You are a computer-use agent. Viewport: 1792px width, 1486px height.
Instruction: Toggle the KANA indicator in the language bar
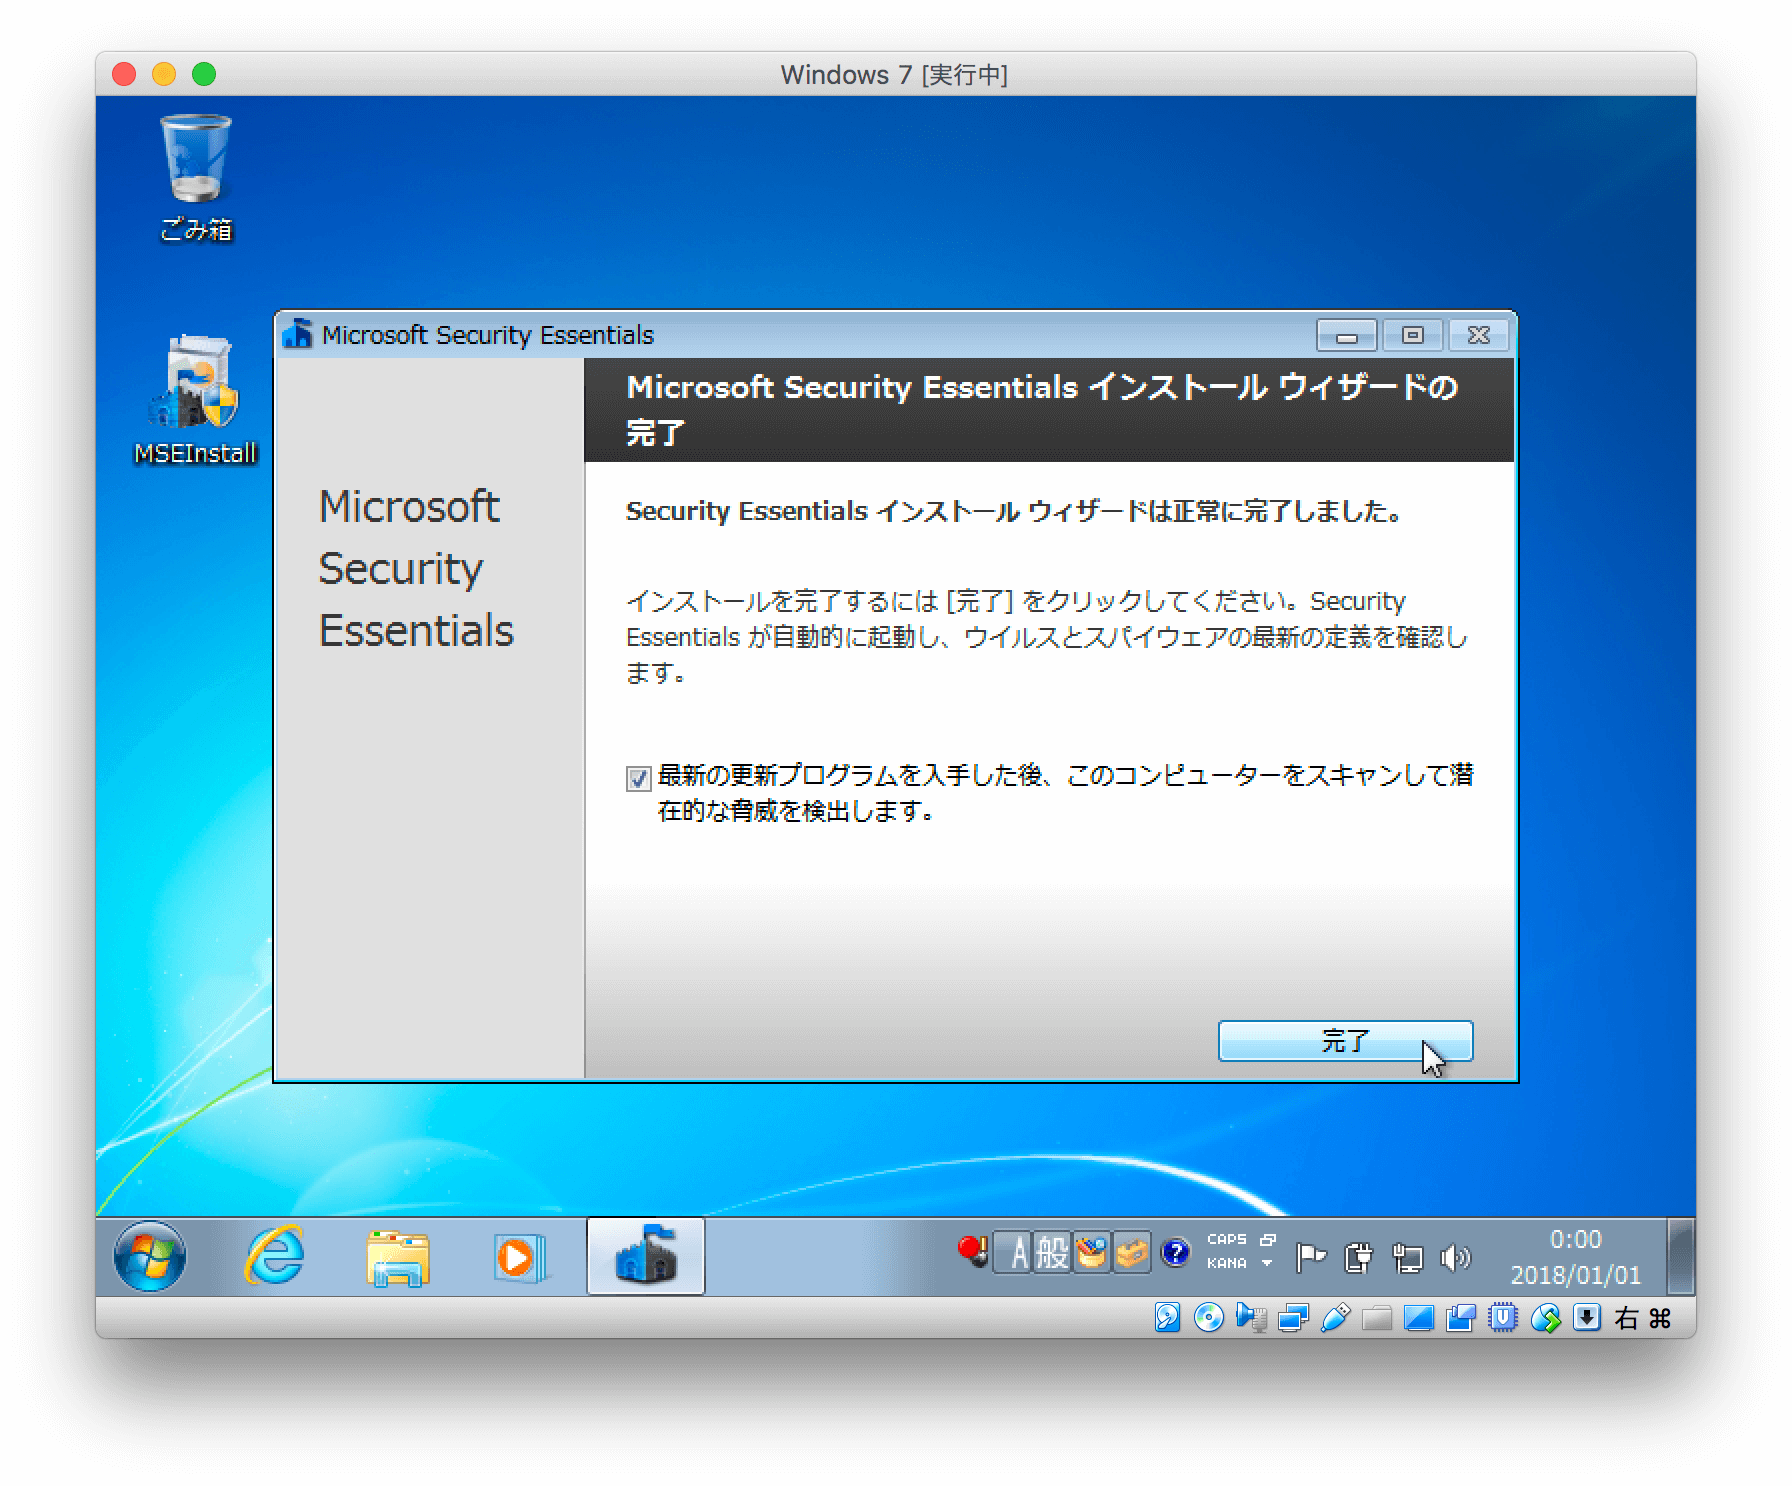1226,1263
